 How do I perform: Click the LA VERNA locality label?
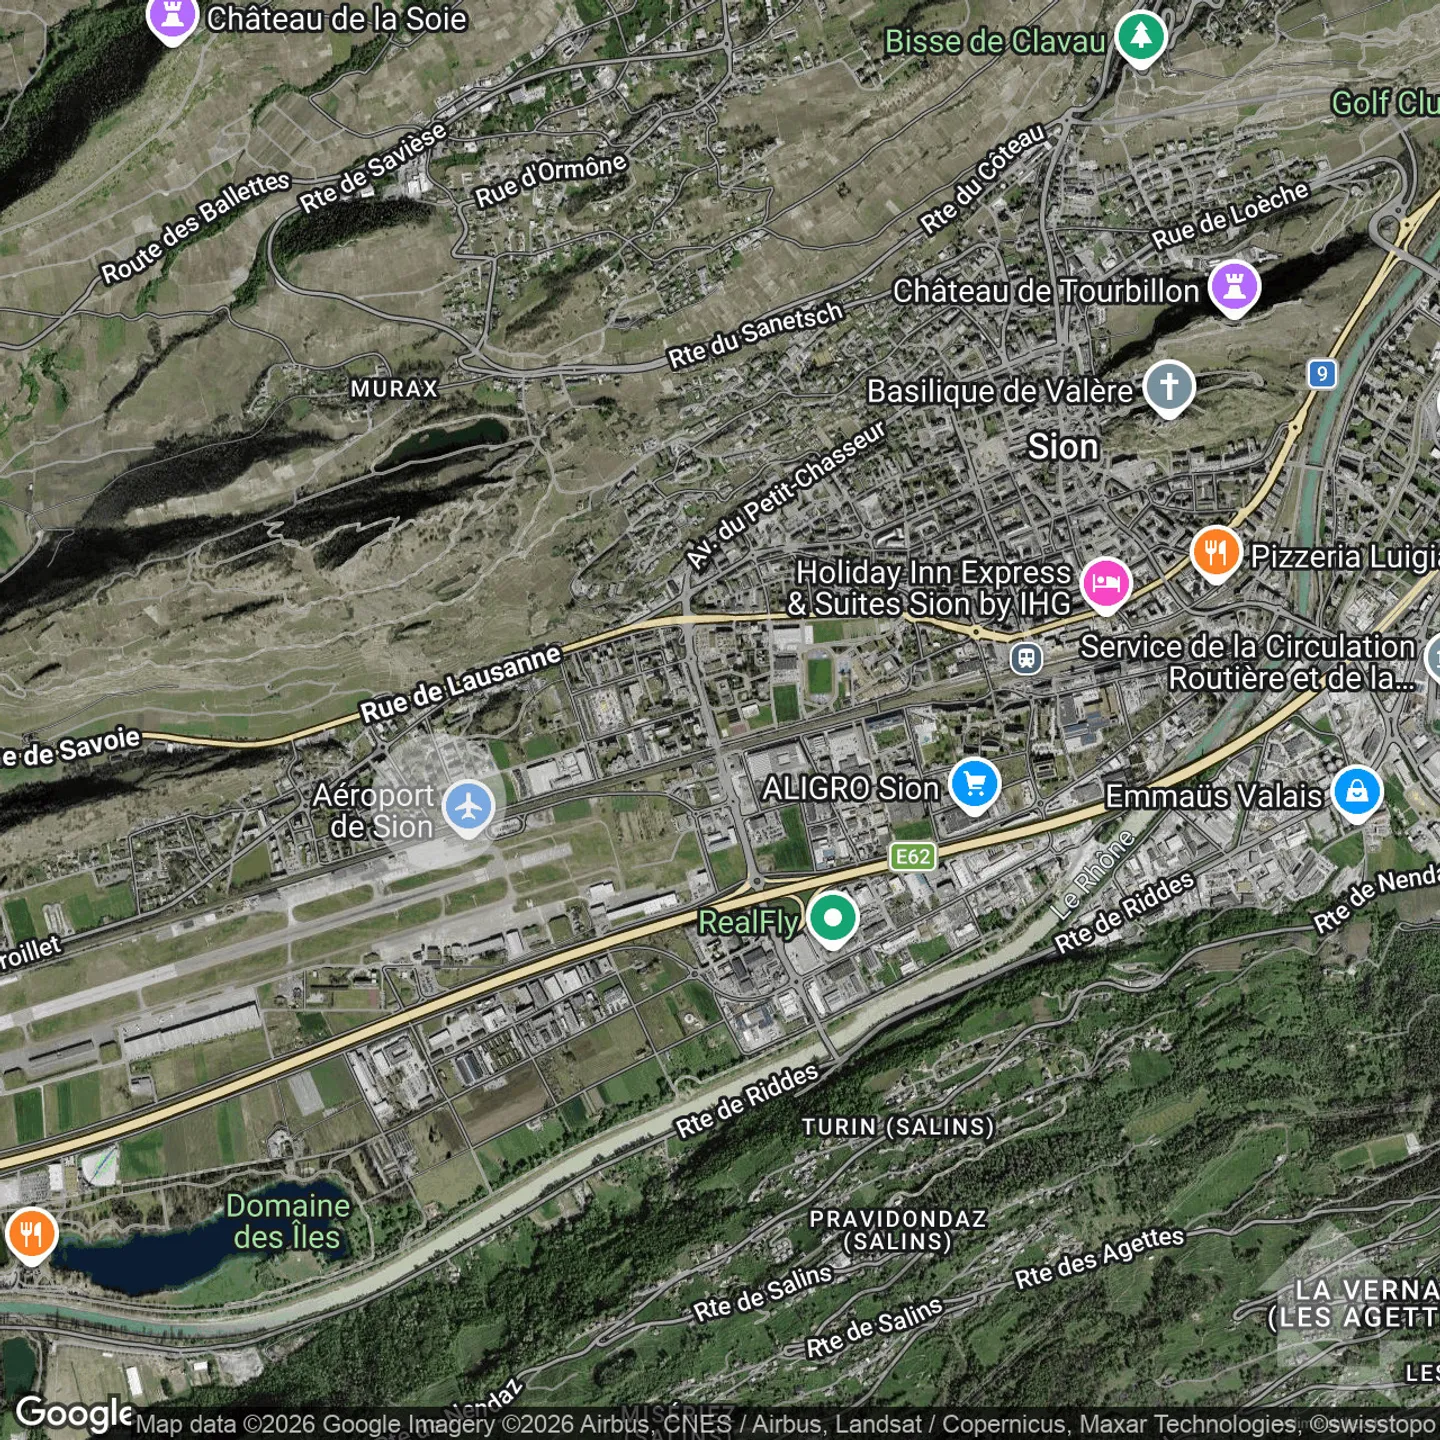[1368, 1289]
